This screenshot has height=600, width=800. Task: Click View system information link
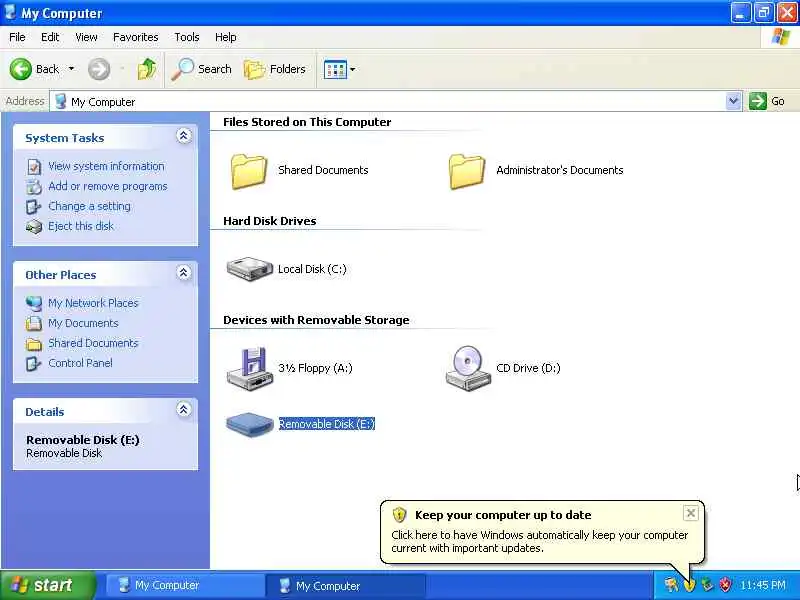tap(106, 166)
